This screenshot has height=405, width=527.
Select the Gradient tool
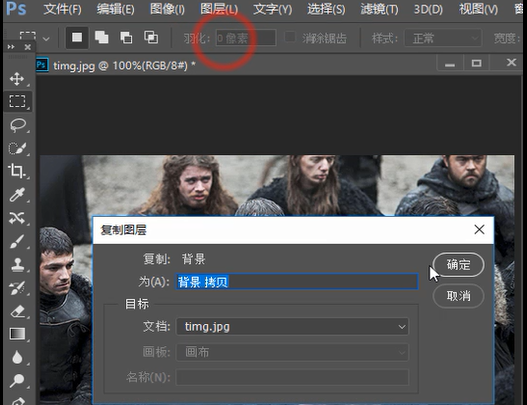[17, 334]
